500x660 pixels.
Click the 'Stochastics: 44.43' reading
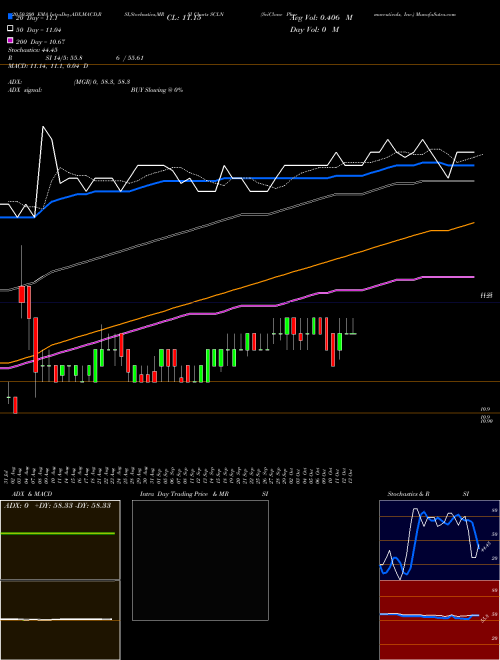[x=32, y=50]
